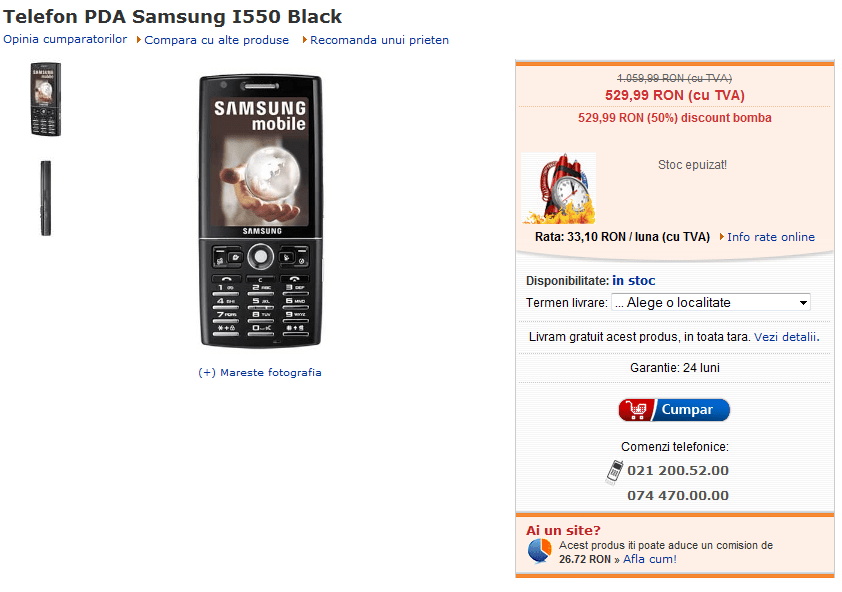
Task: Click orange arrow before Recomanda unui prieten
Action: 304,40
